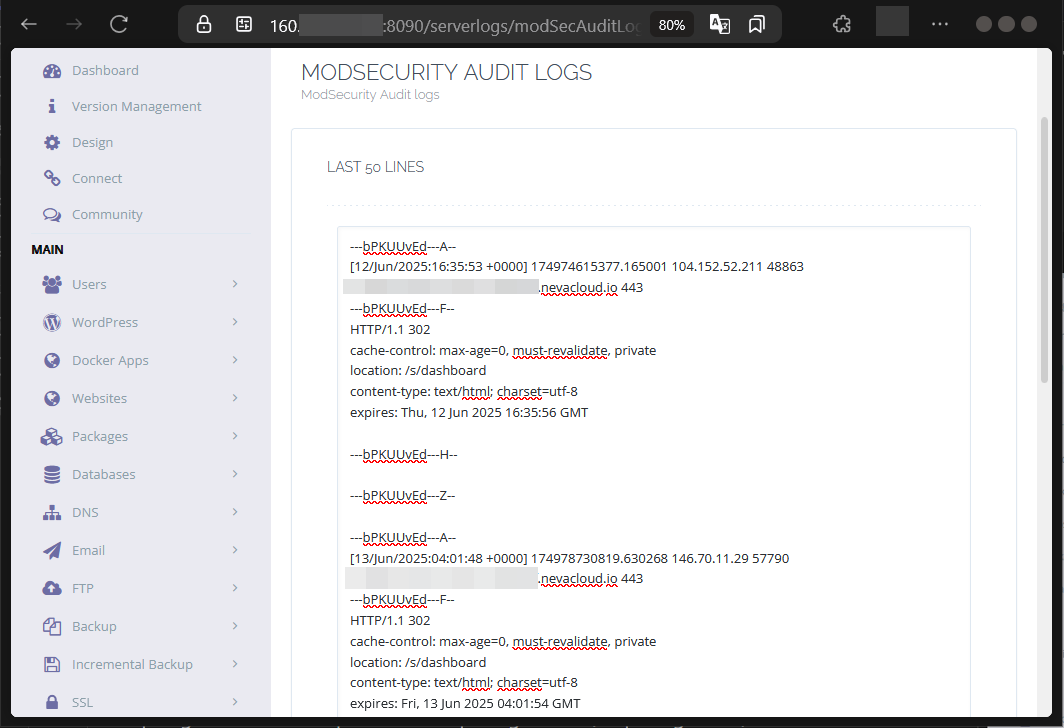Click the Databases stack icon
Viewport: 1064px width, 728px height.
click(52, 474)
